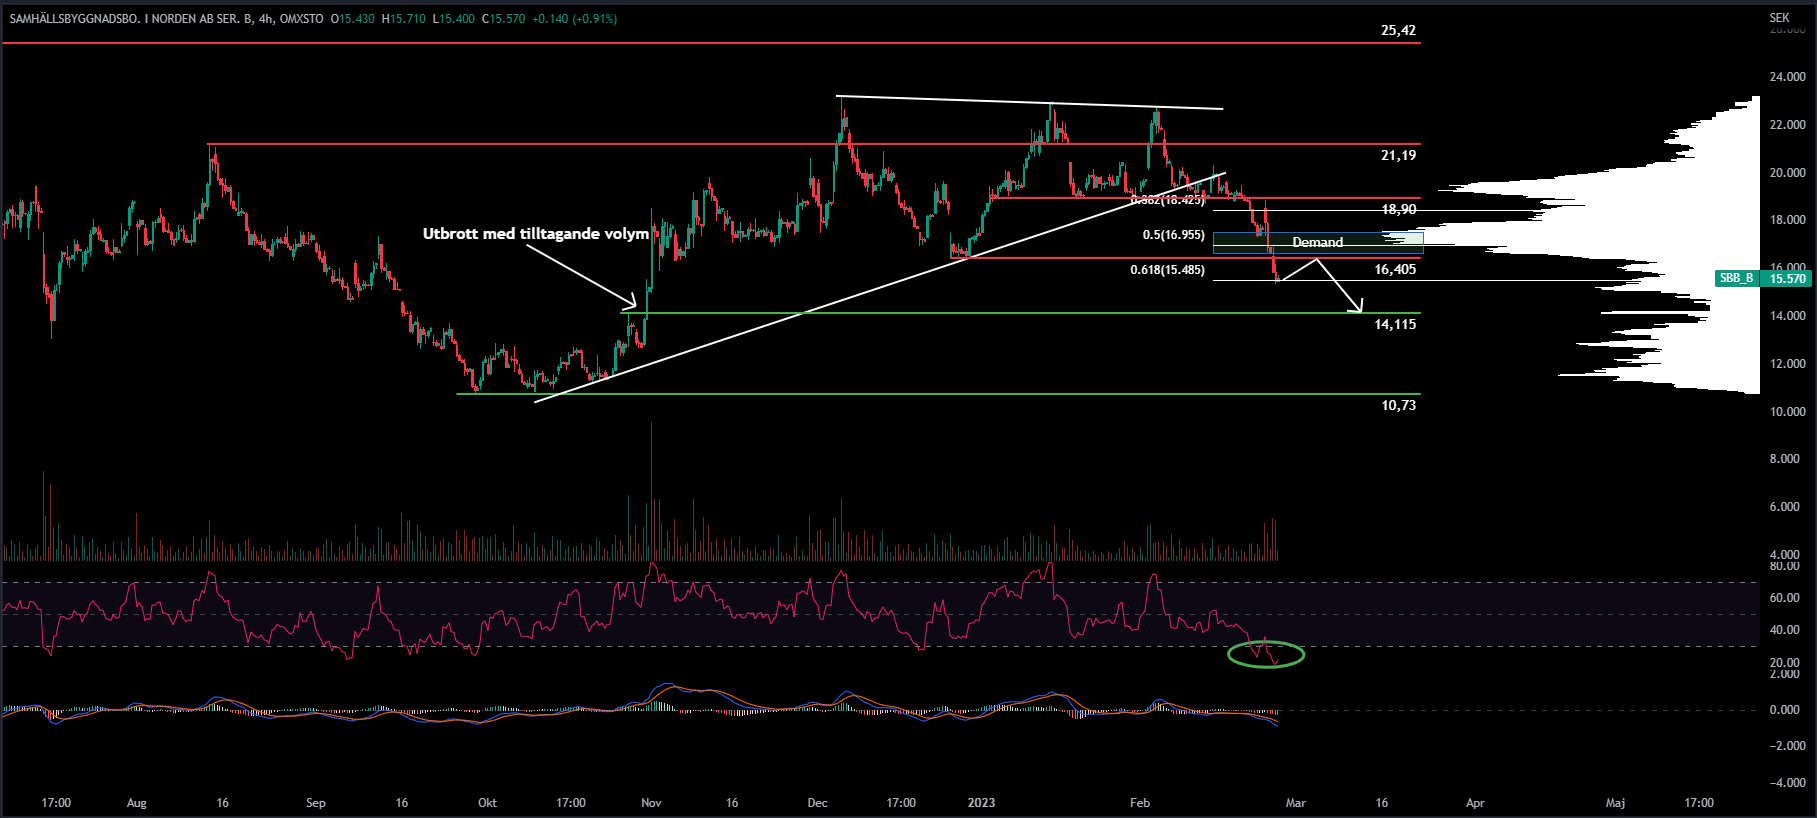This screenshot has height=818, width=1817.
Task: Click the arrowhead of the projected price arrow
Action: (1359, 309)
